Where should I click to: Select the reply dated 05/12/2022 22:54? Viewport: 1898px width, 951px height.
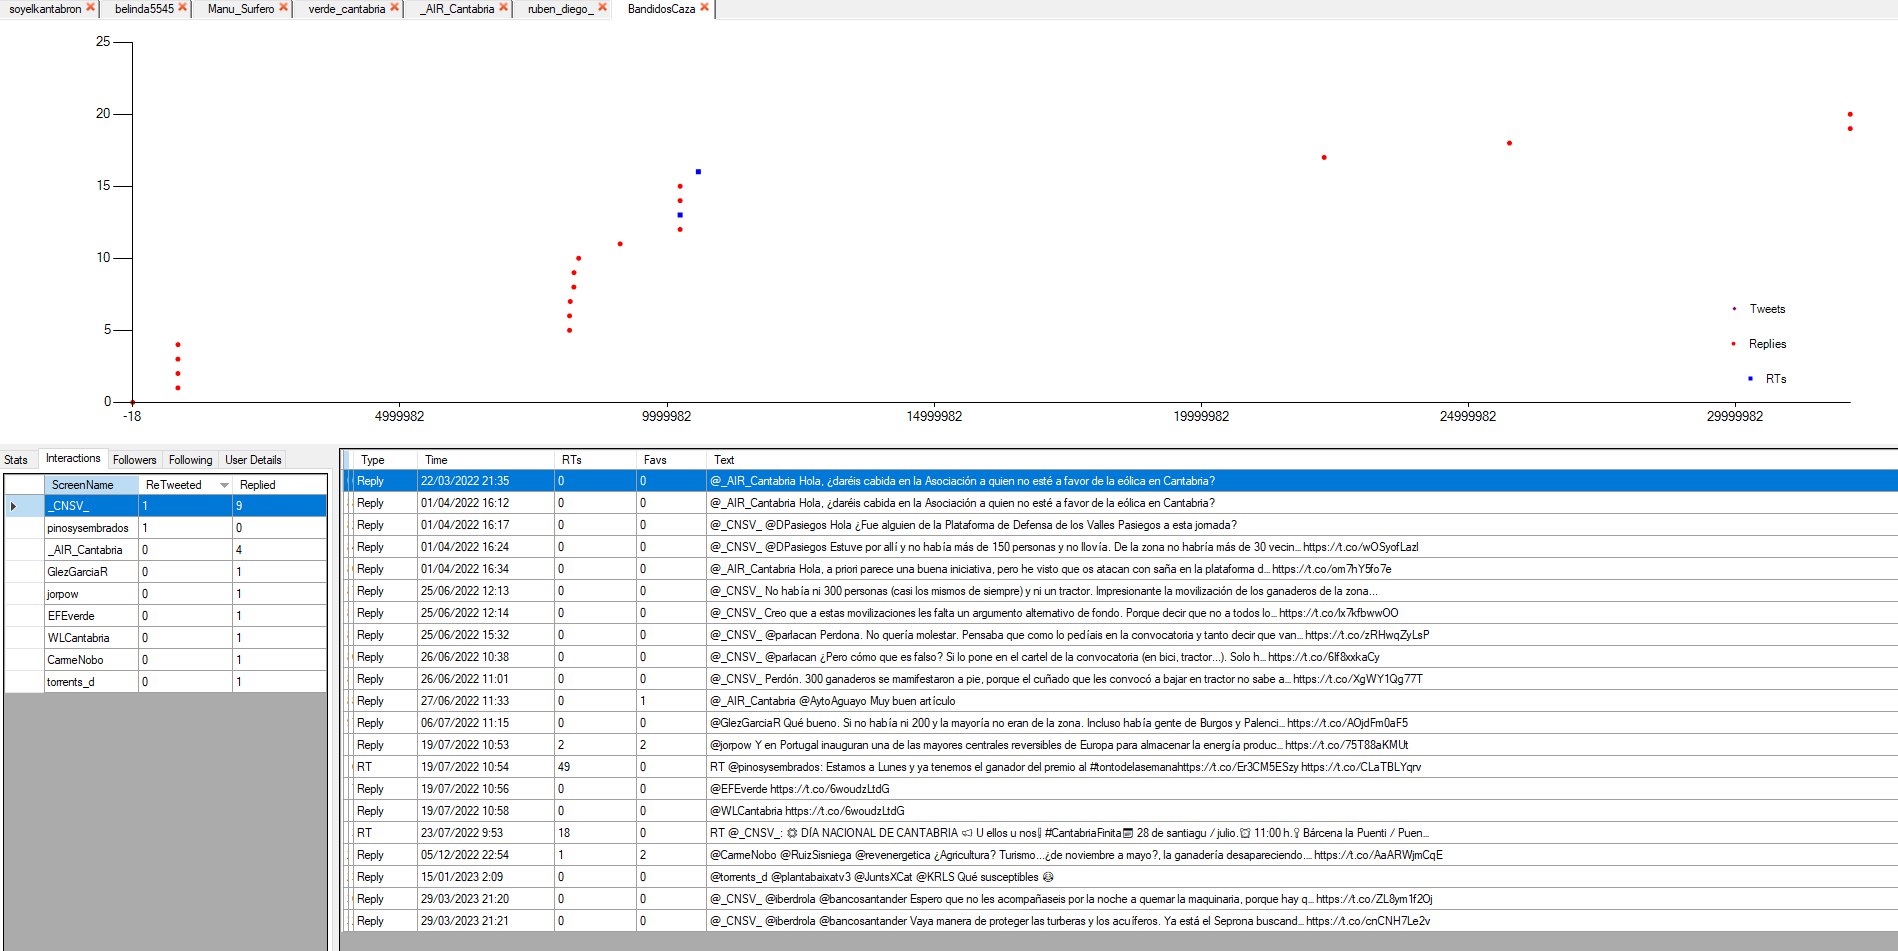(x=1120, y=855)
